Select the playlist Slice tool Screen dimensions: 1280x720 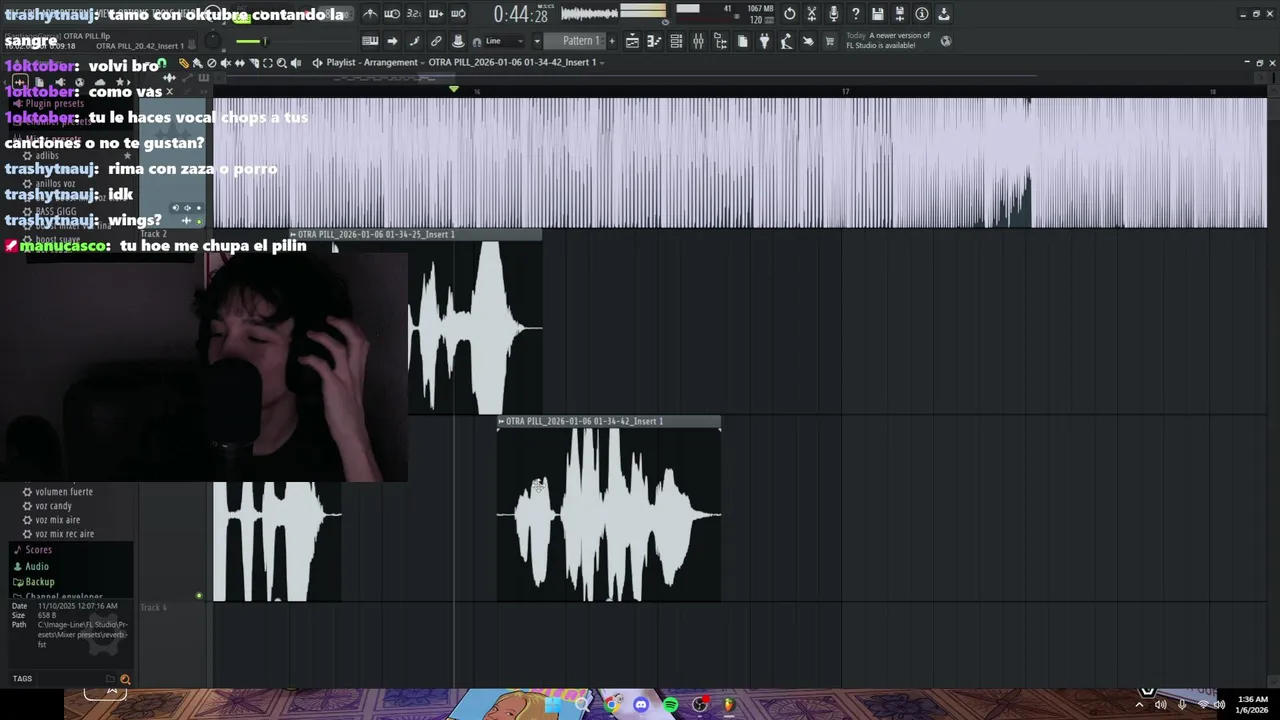click(x=253, y=63)
